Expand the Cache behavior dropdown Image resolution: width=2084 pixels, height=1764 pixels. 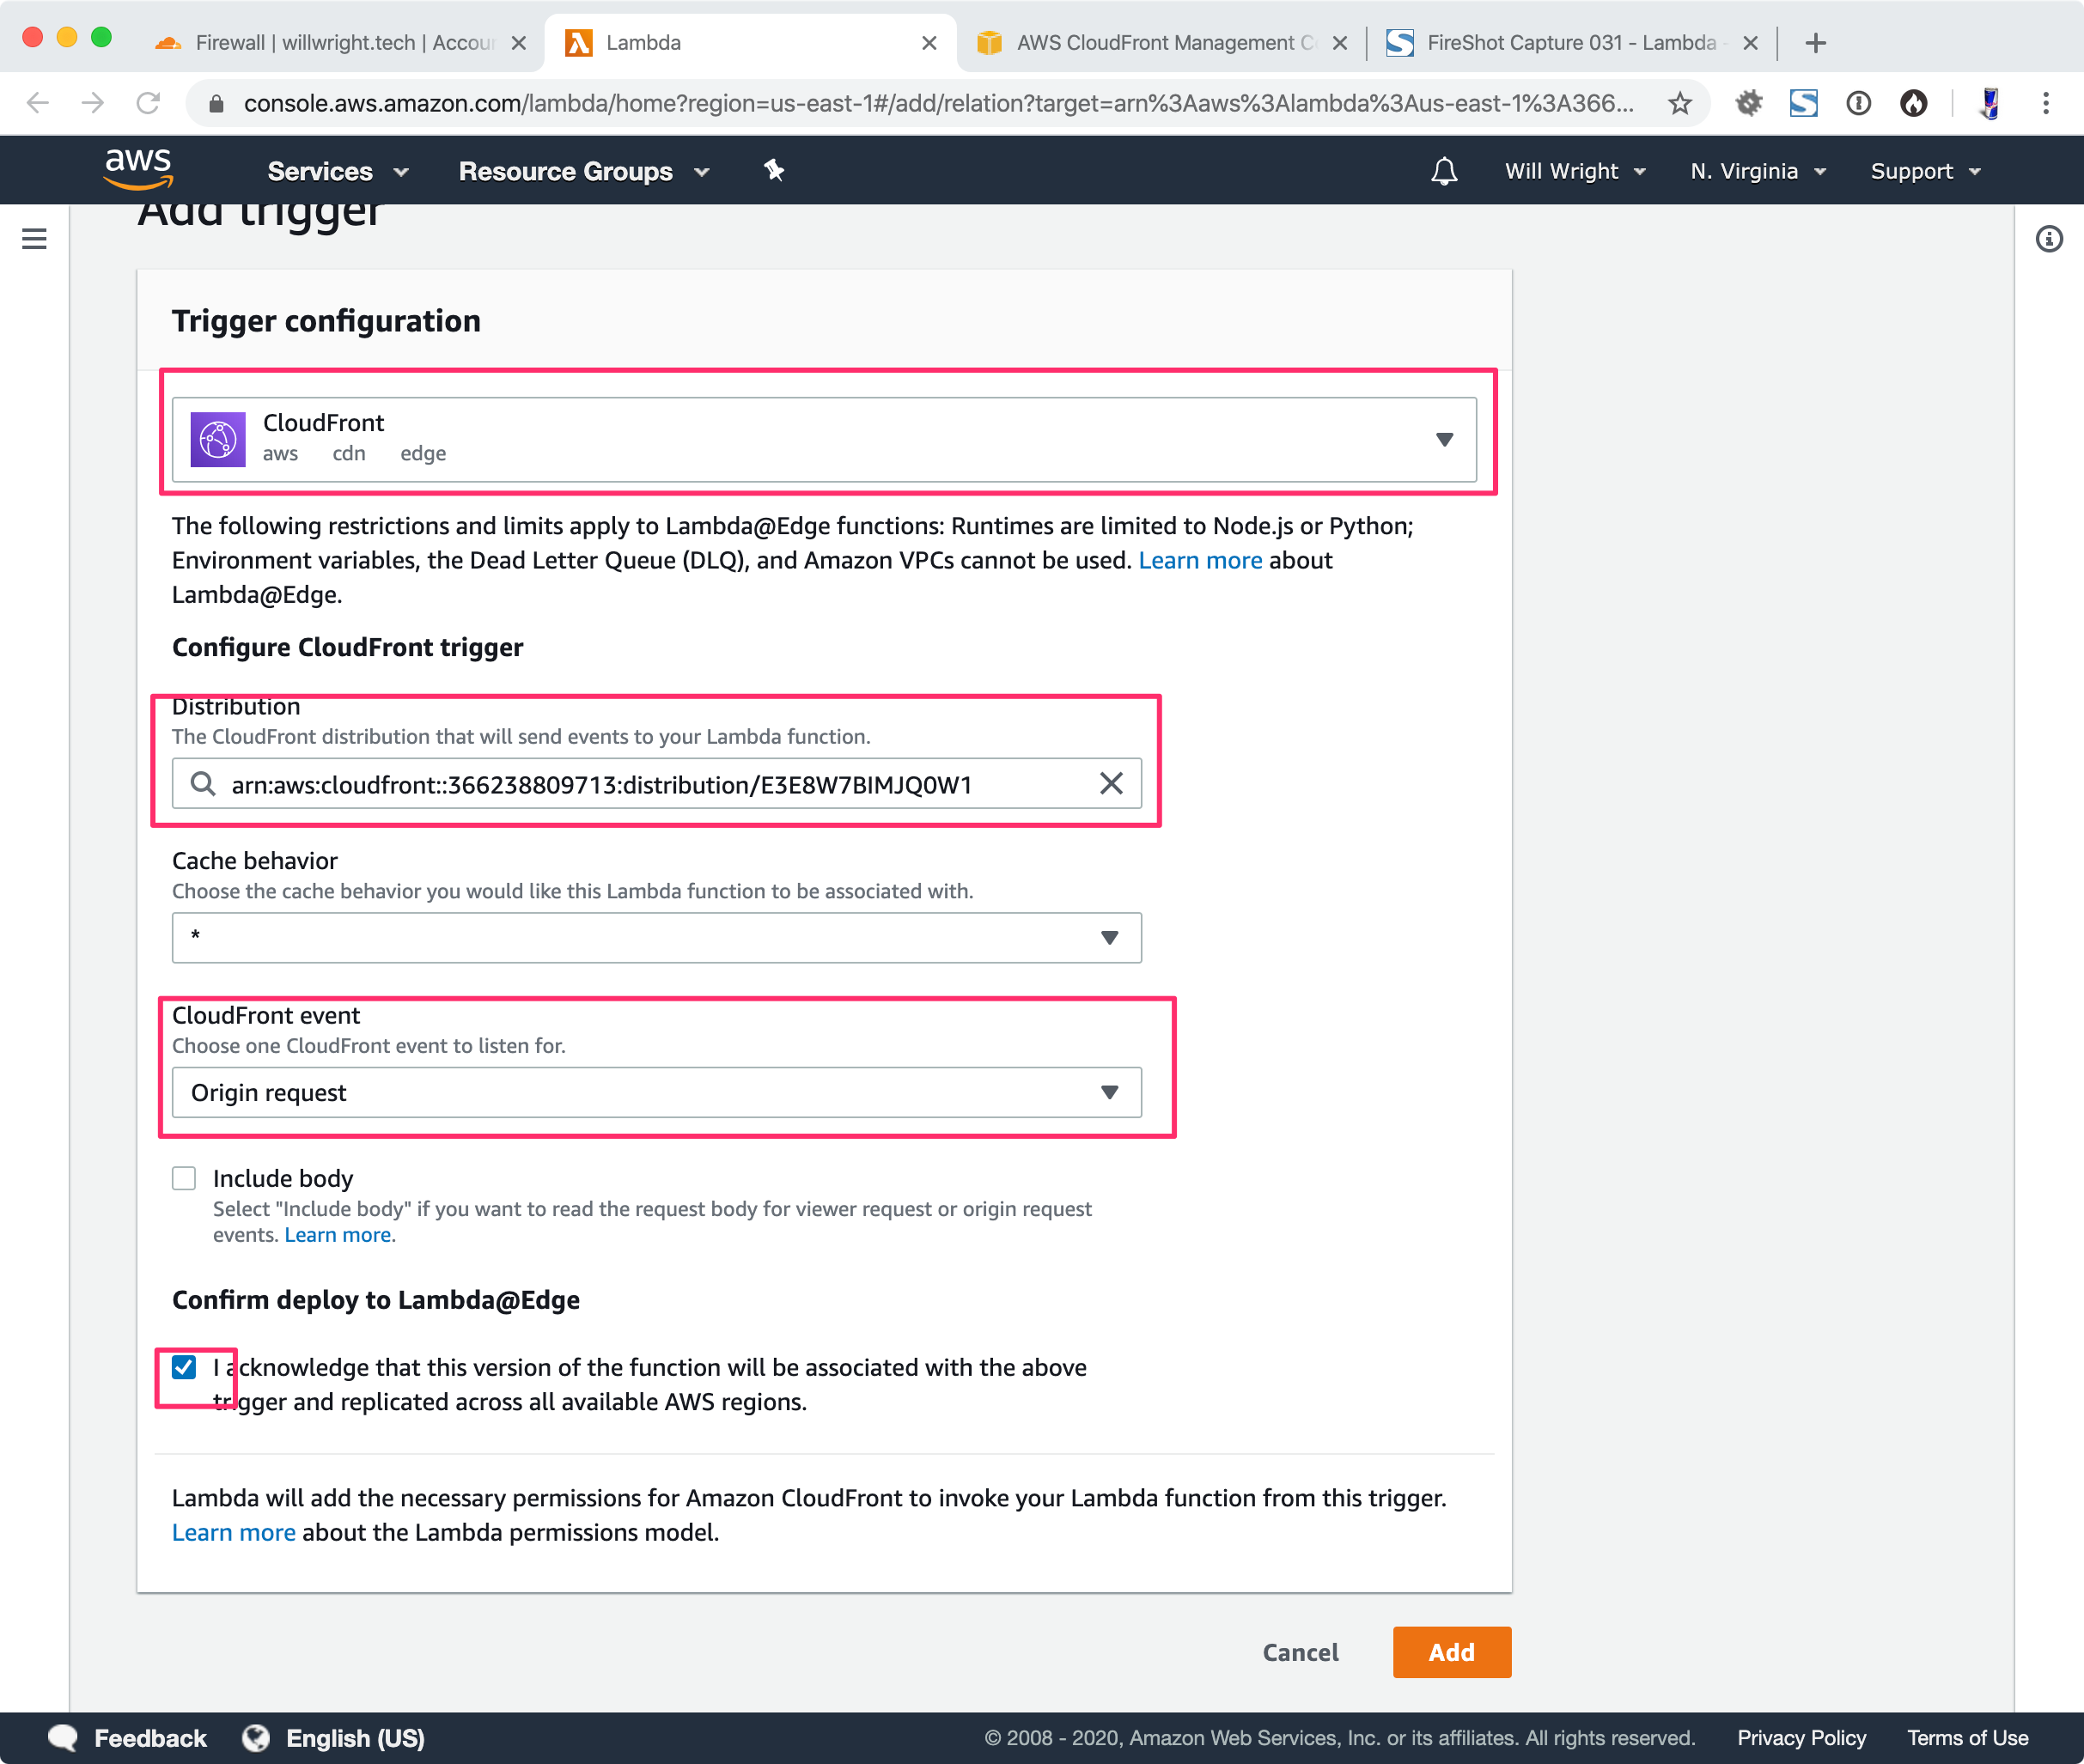click(x=656, y=937)
